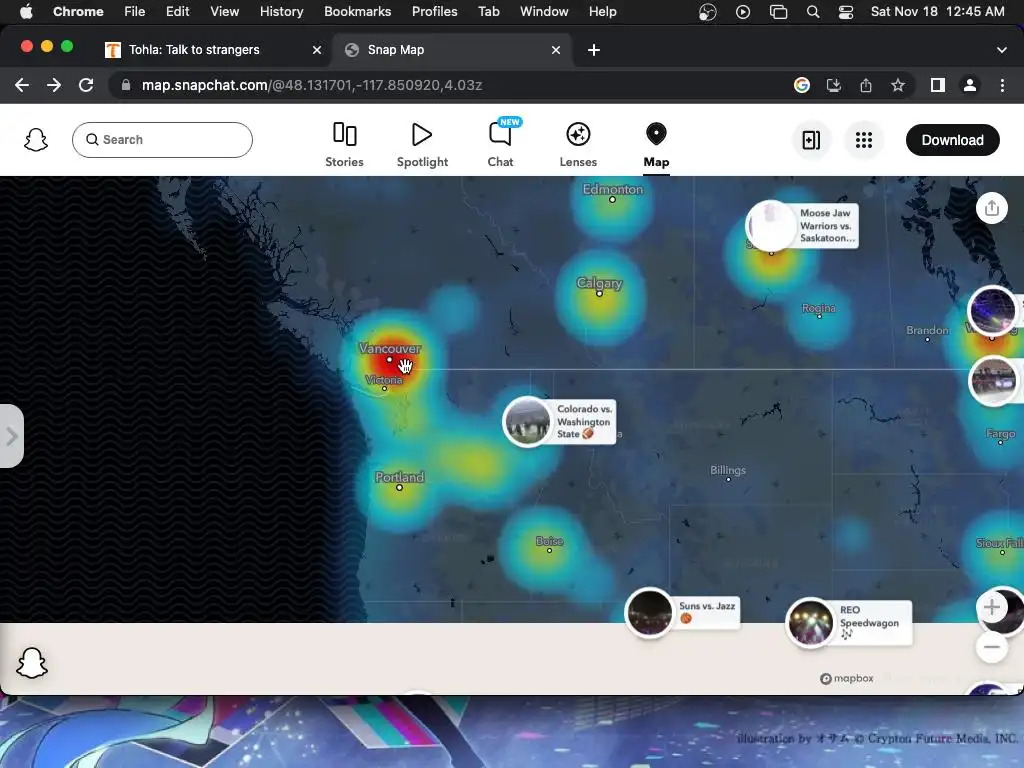The image size is (1024, 768).
Task: Zoom out the map with minus button
Action: [x=991, y=647]
